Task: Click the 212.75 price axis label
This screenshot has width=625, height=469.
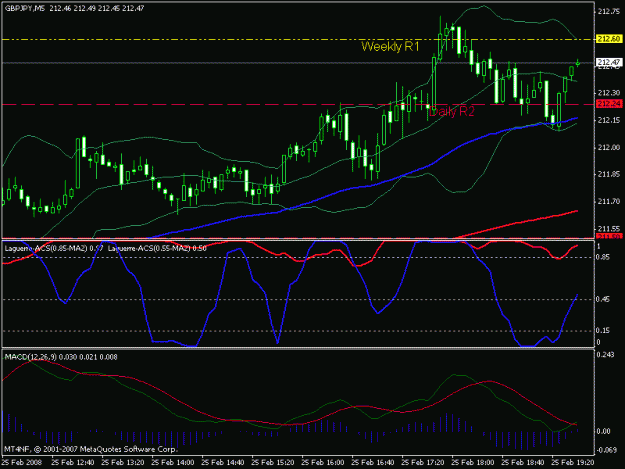Action: click(x=609, y=12)
